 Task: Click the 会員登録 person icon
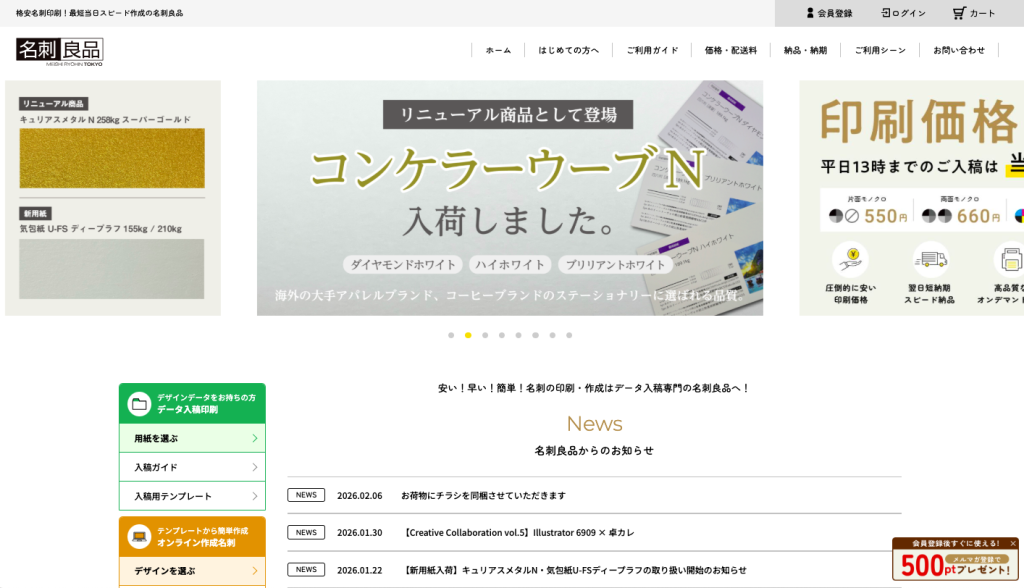coord(810,13)
